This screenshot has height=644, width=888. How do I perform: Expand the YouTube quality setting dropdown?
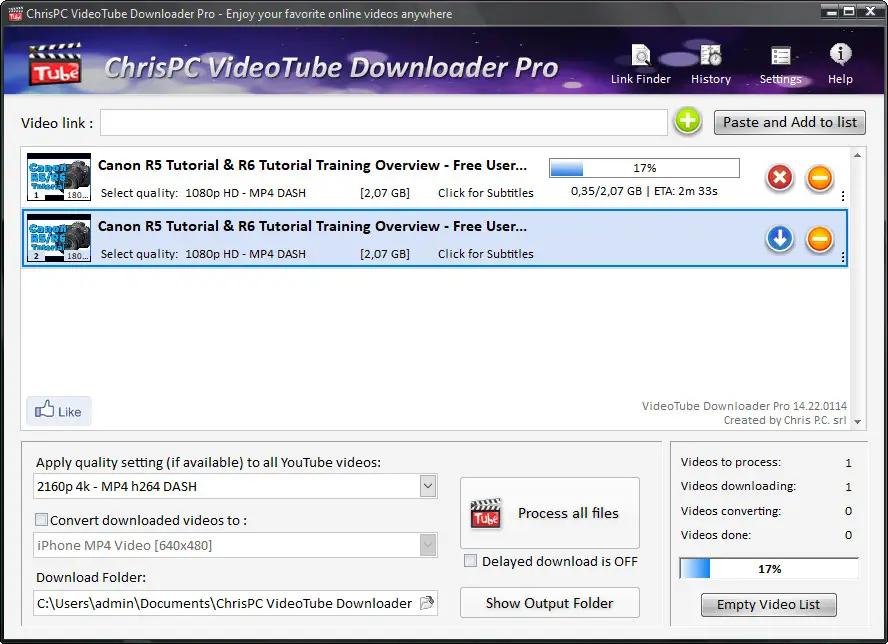[428, 487]
